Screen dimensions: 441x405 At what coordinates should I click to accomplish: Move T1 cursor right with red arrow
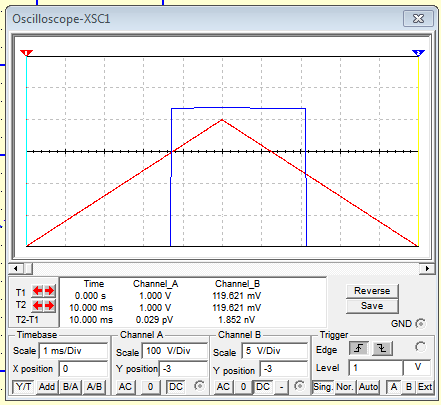pos(49,291)
